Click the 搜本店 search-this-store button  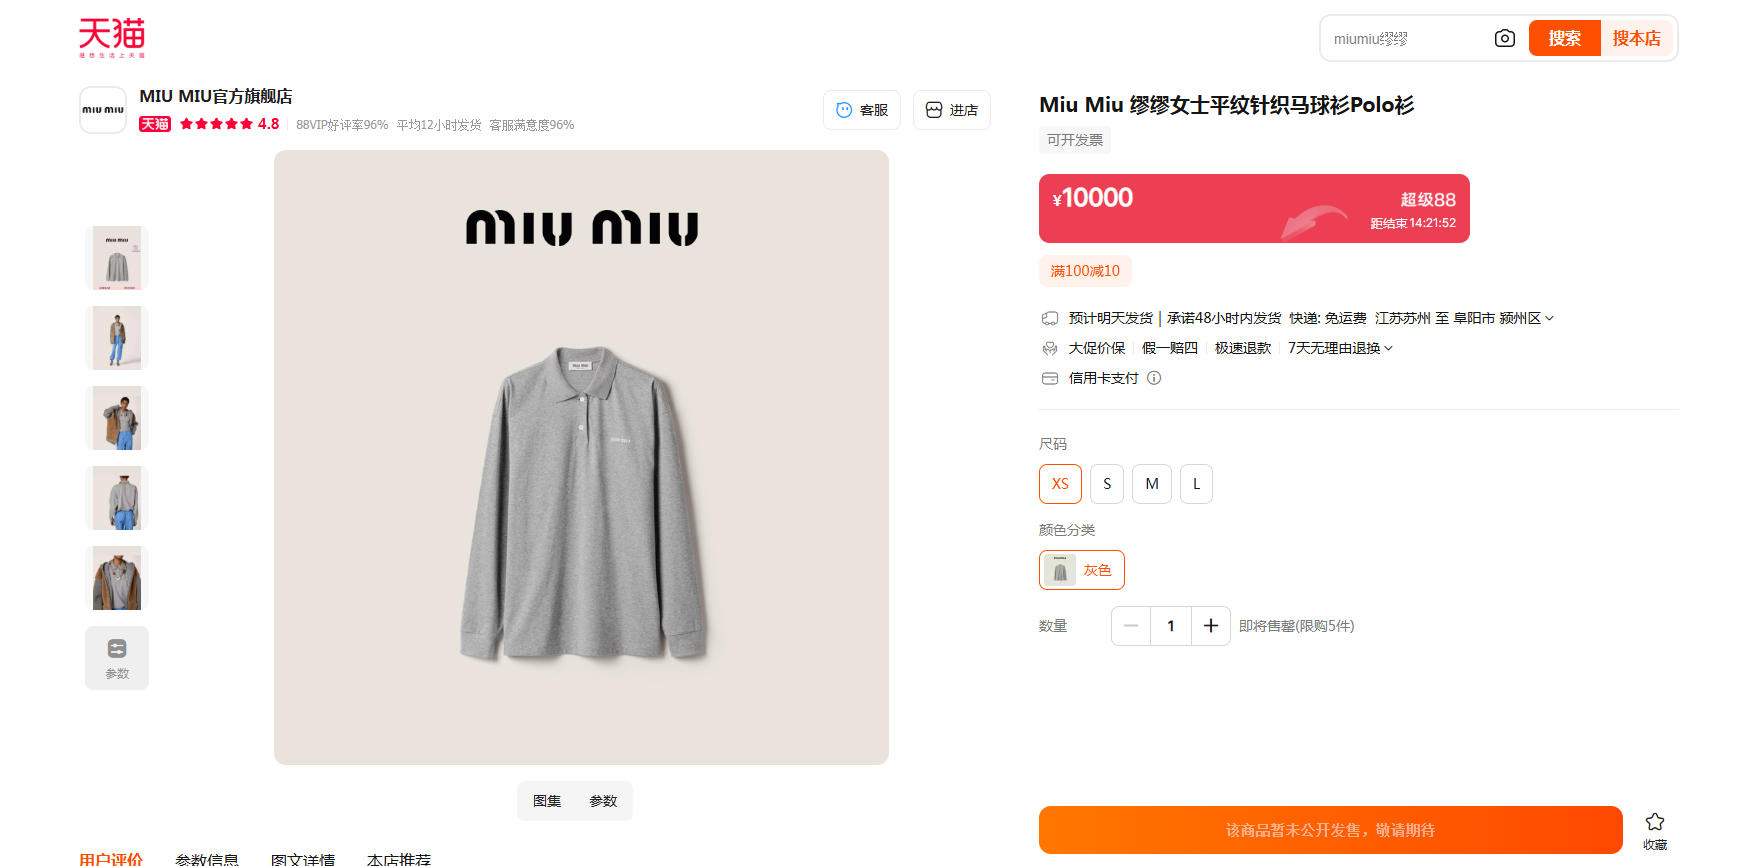pos(1636,38)
